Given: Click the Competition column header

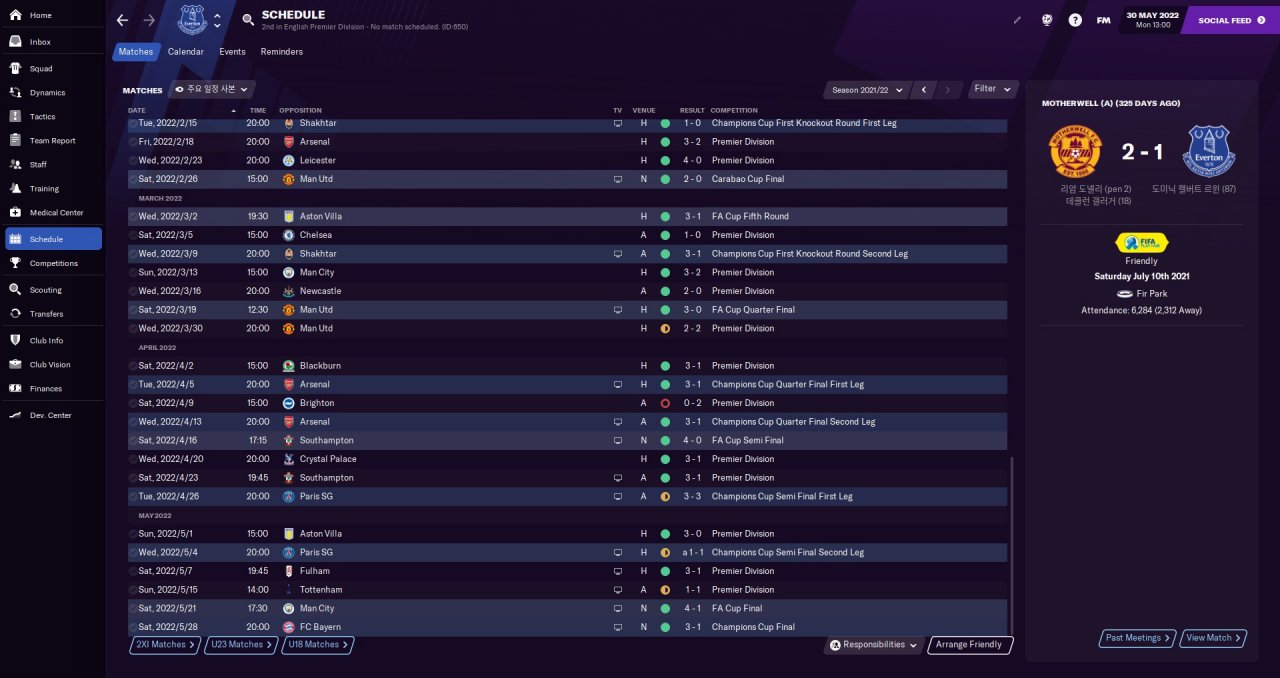Looking at the screenshot, I should click(735, 110).
